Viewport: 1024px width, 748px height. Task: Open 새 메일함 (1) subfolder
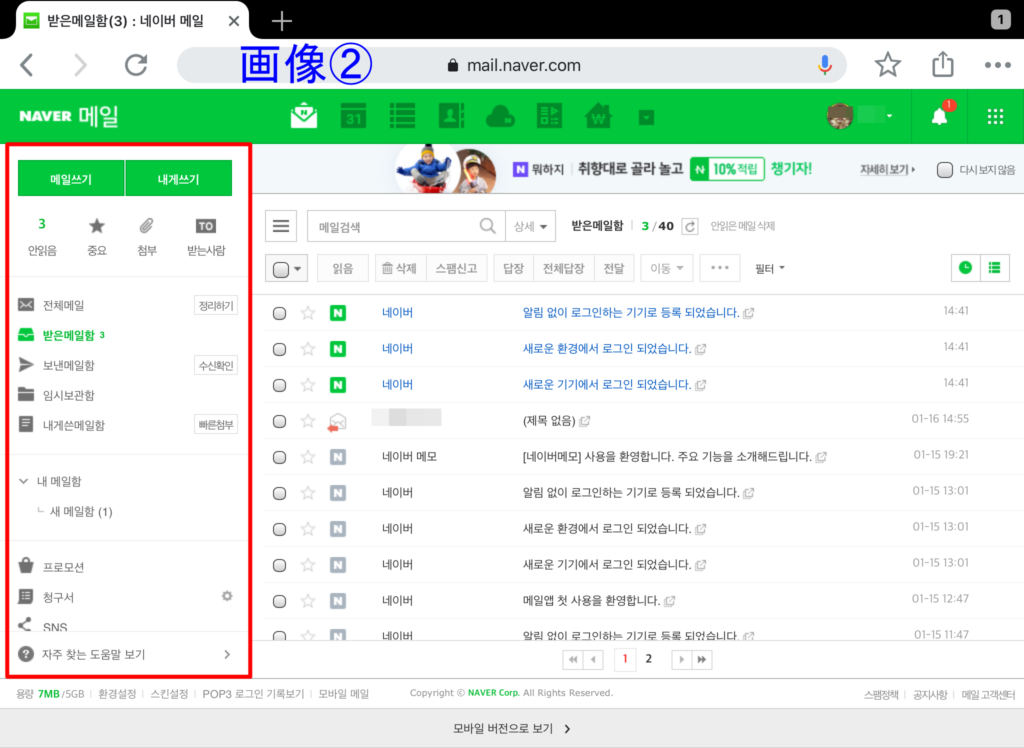pyautogui.click(x=81, y=512)
